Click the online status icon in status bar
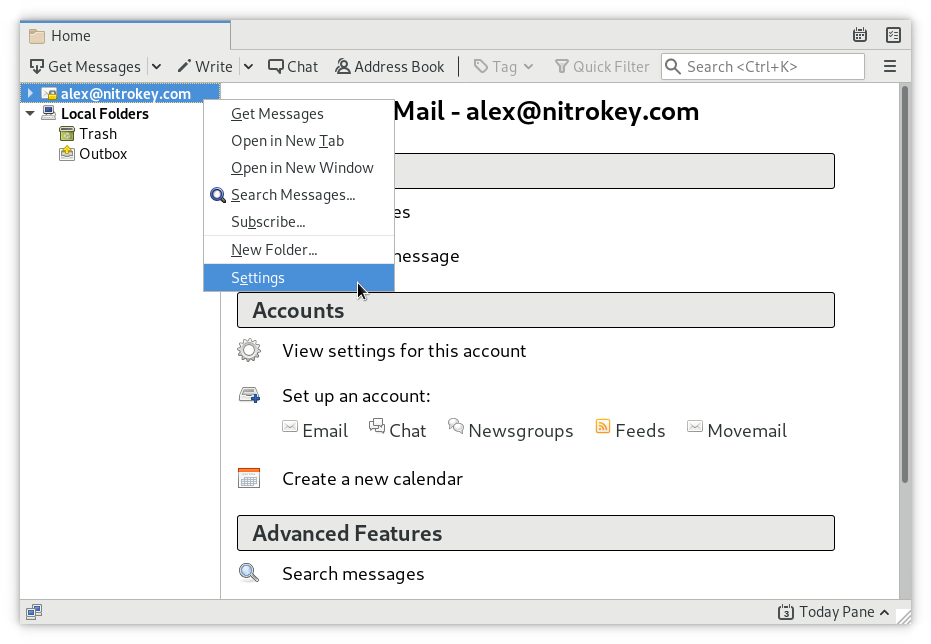 click(34, 611)
